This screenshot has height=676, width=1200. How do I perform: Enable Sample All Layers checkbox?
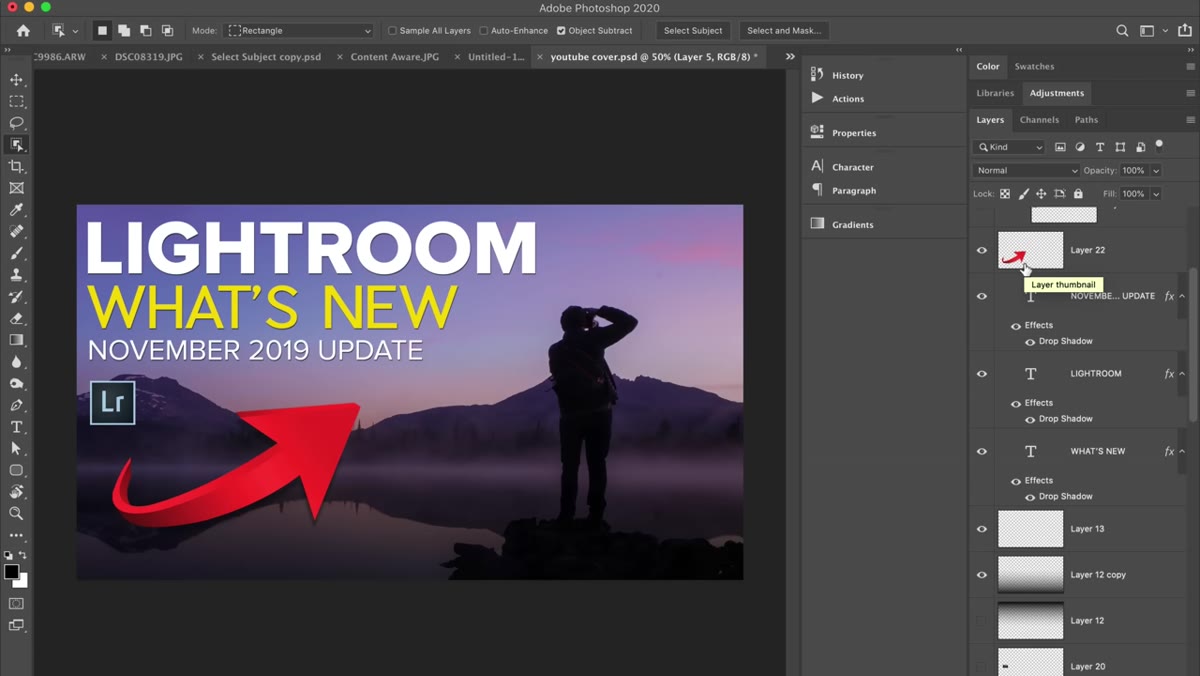392,31
